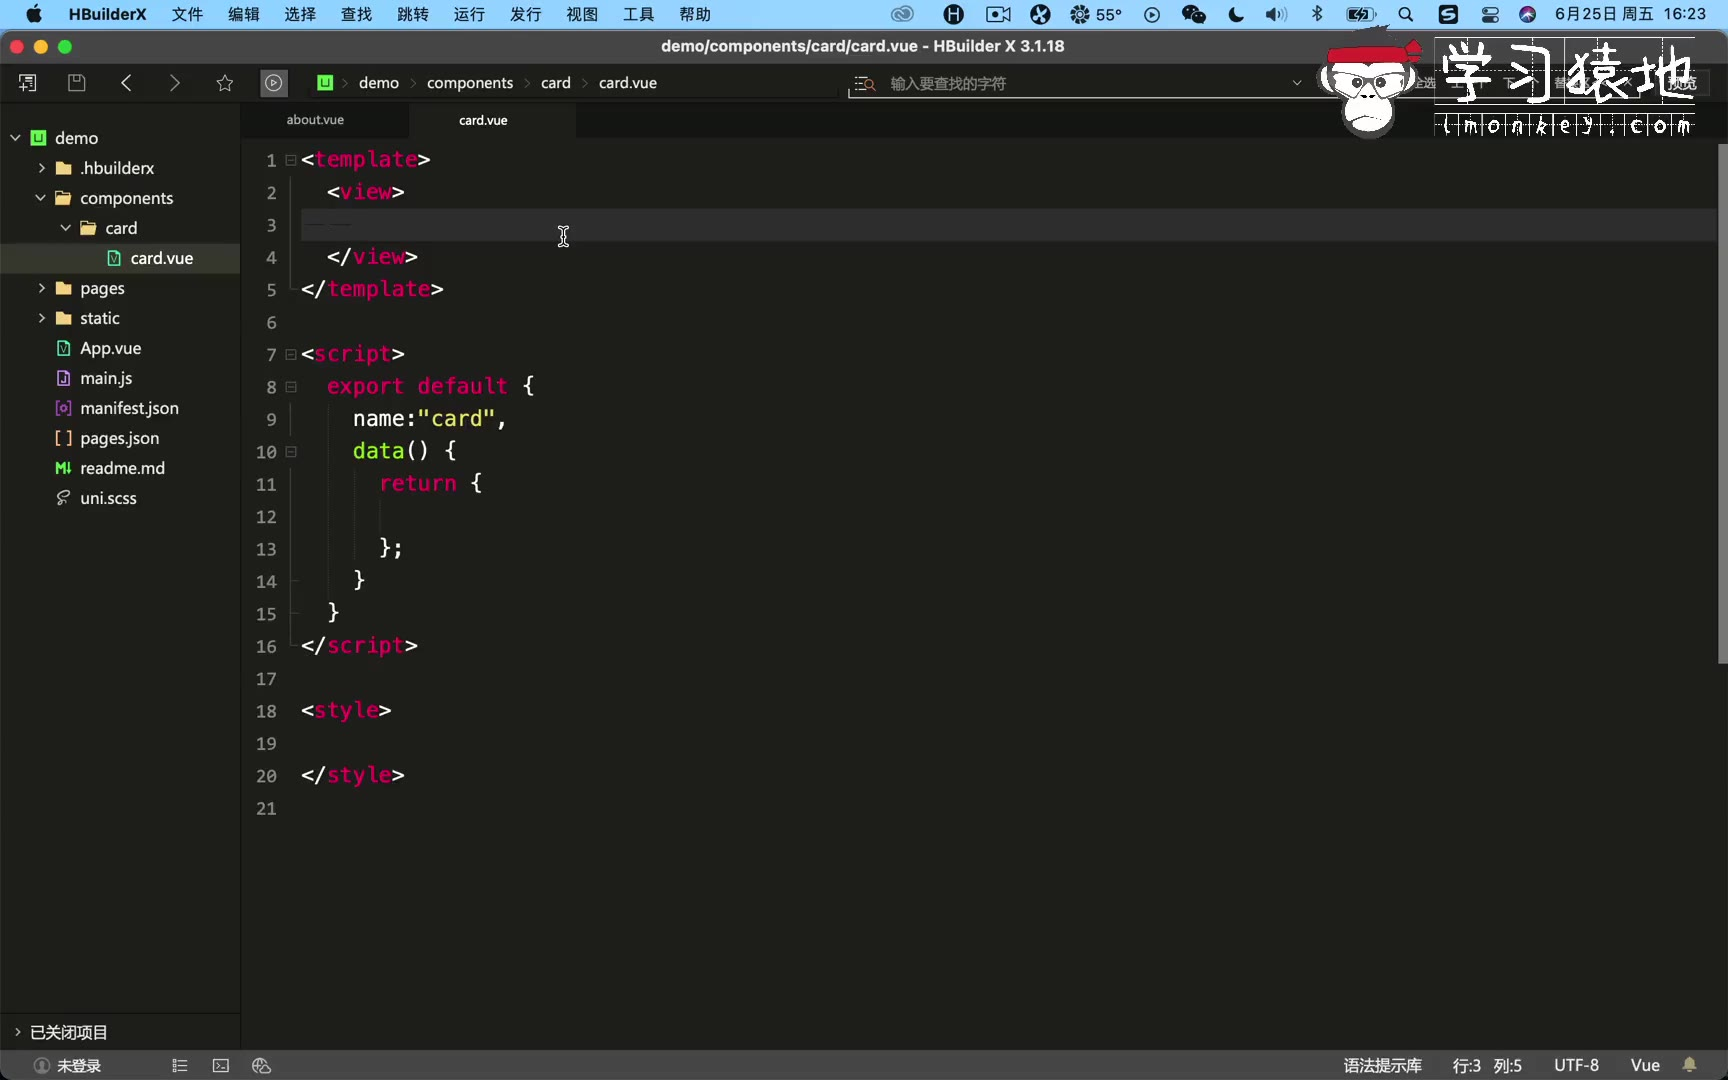Open the notification bell in status bar

tap(1690, 1065)
